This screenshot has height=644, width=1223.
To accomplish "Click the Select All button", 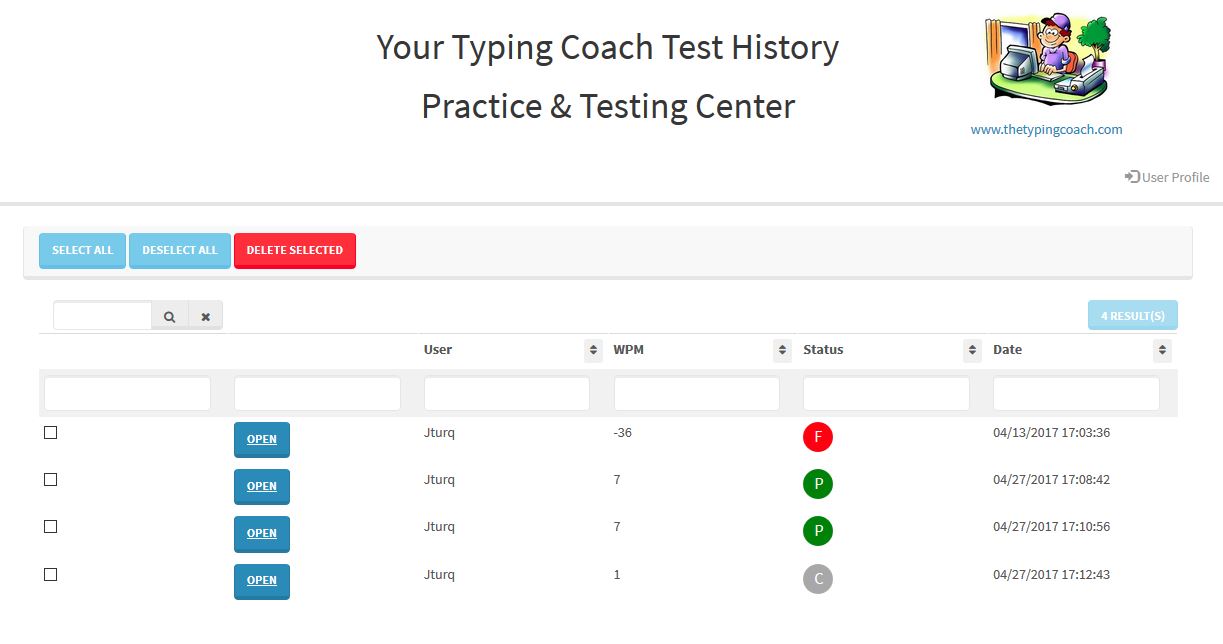I will pyautogui.click(x=82, y=250).
